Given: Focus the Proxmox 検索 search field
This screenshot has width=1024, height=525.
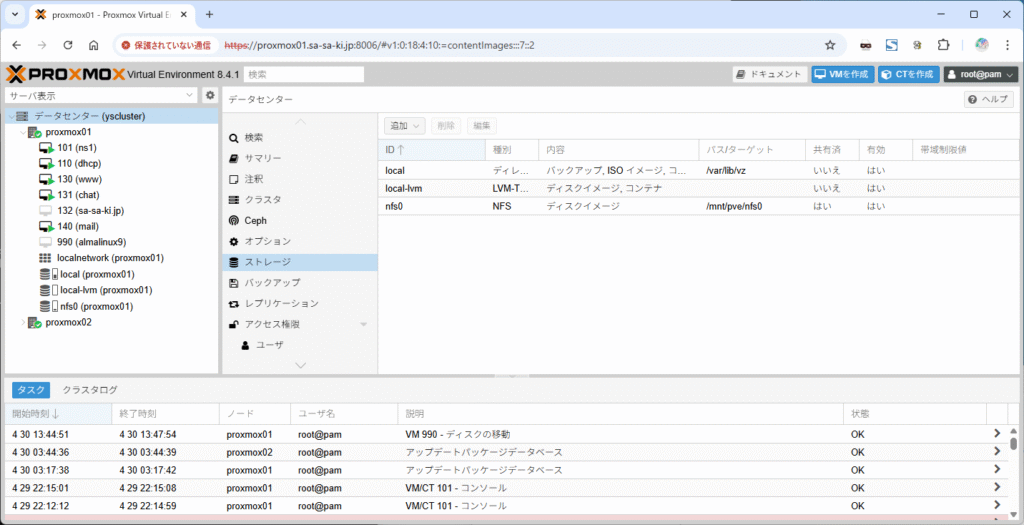Looking at the screenshot, I should coord(304,74).
